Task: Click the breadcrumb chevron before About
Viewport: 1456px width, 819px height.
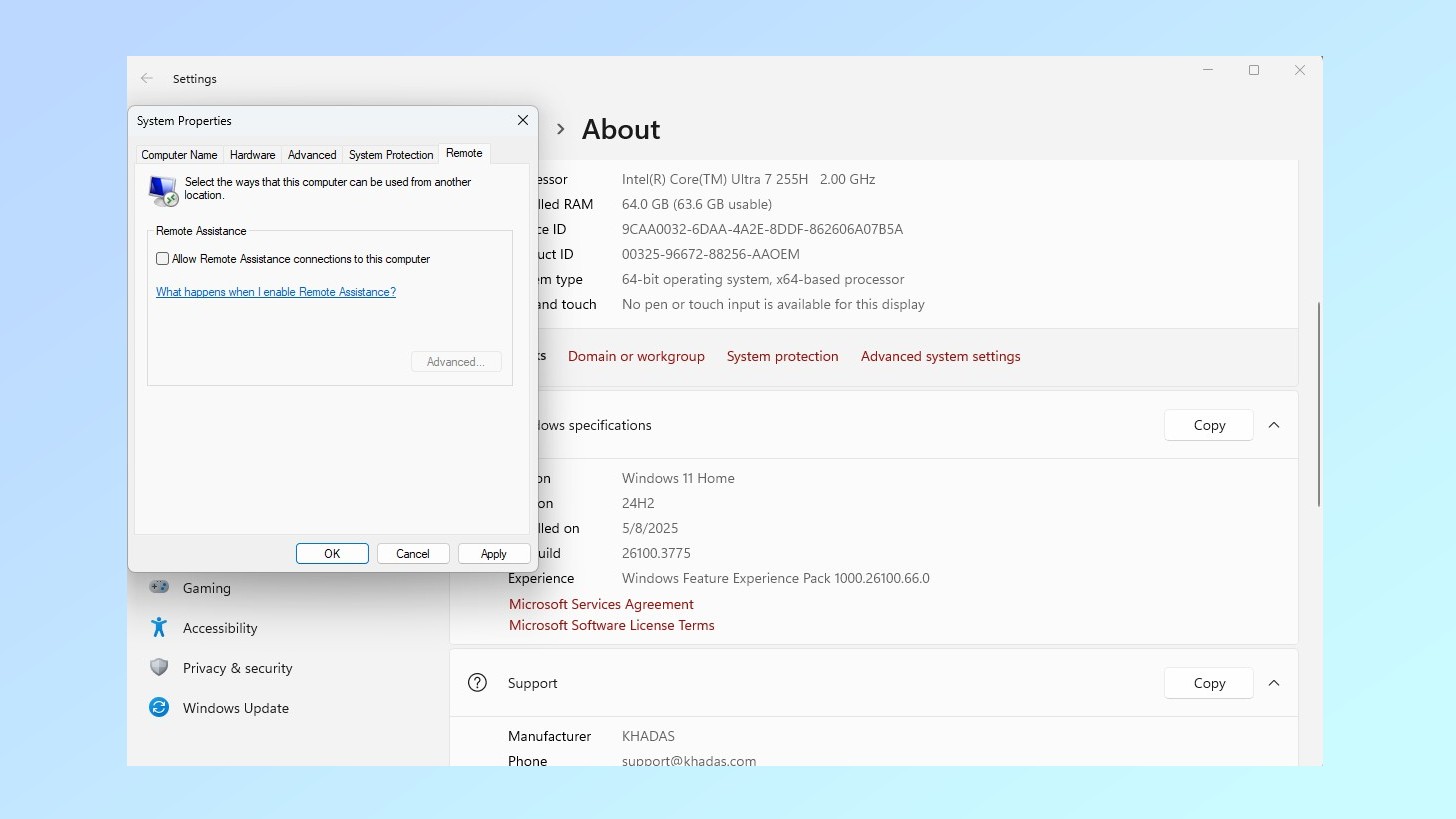Action: pos(560,129)
